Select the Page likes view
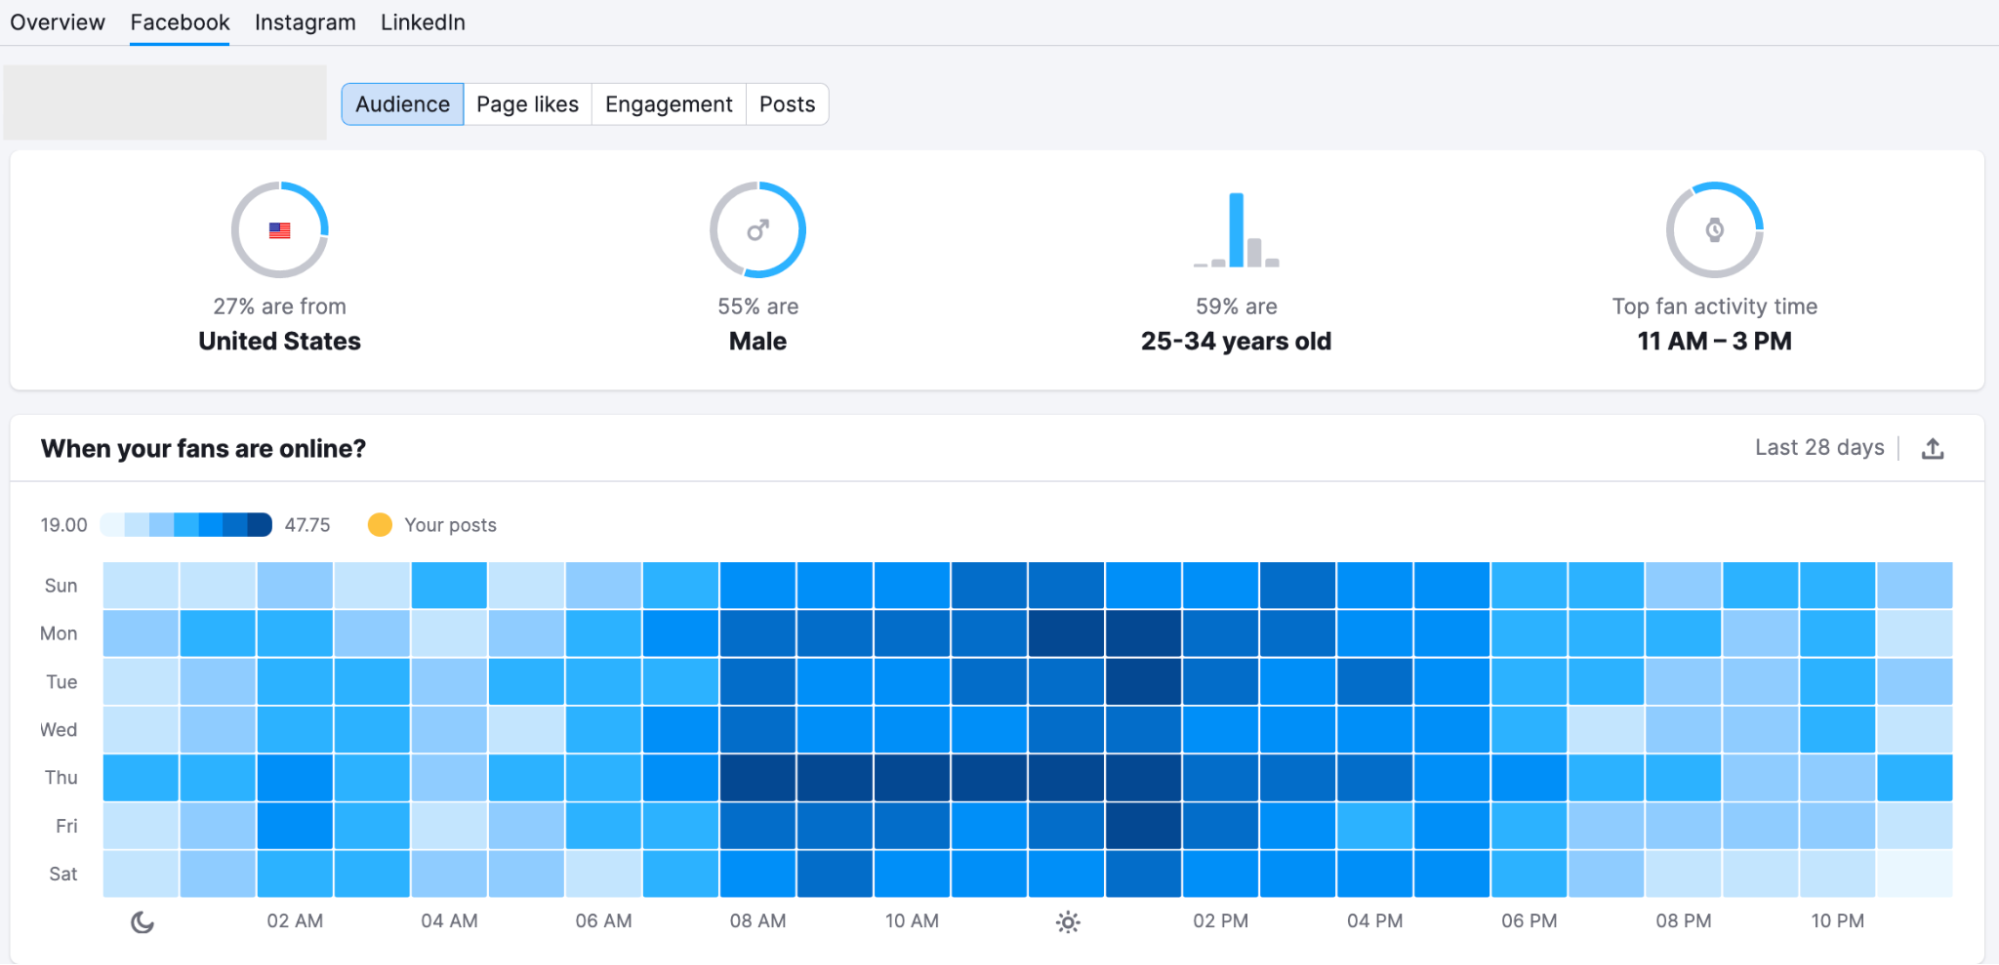 point(527,104)
